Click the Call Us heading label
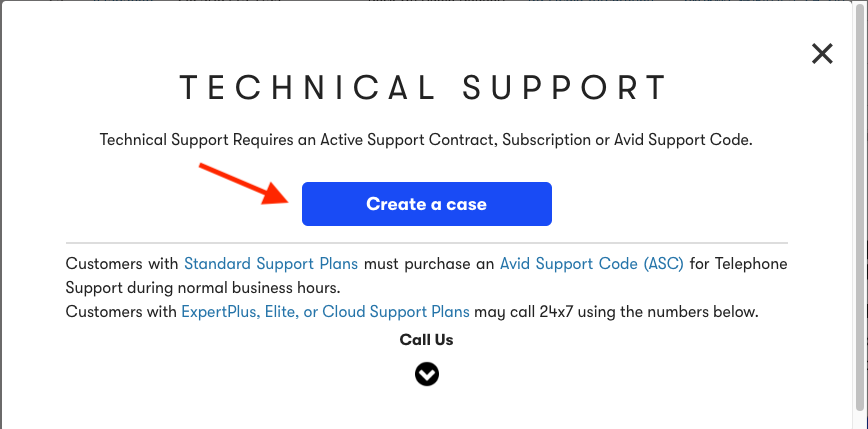868x429 pixels. (x=426, y=339)
